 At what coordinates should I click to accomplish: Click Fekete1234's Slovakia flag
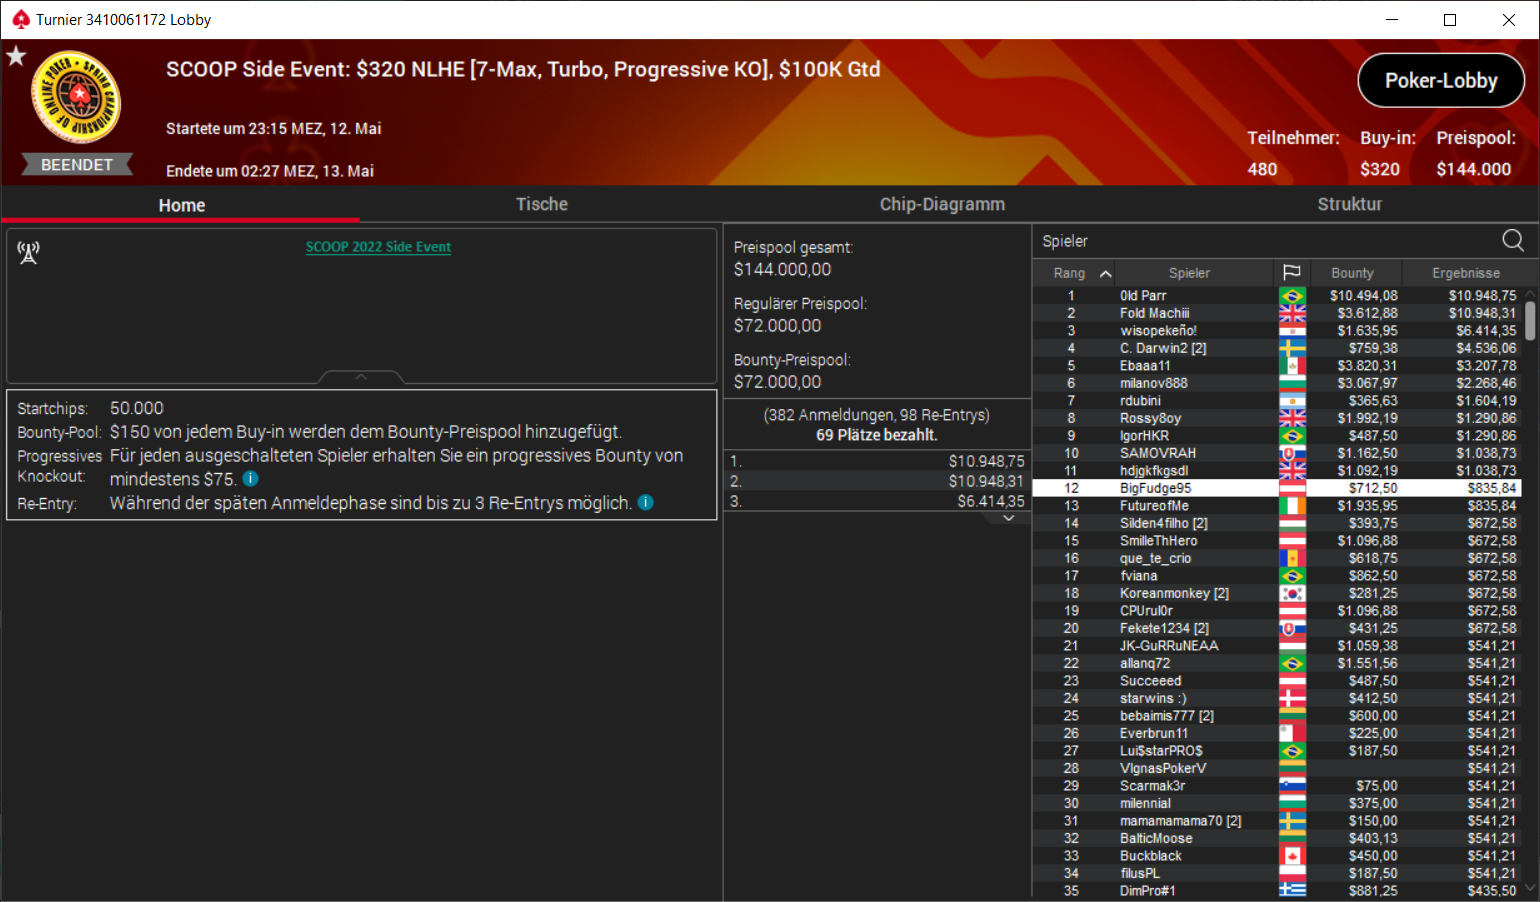[x=1292, y=628]
